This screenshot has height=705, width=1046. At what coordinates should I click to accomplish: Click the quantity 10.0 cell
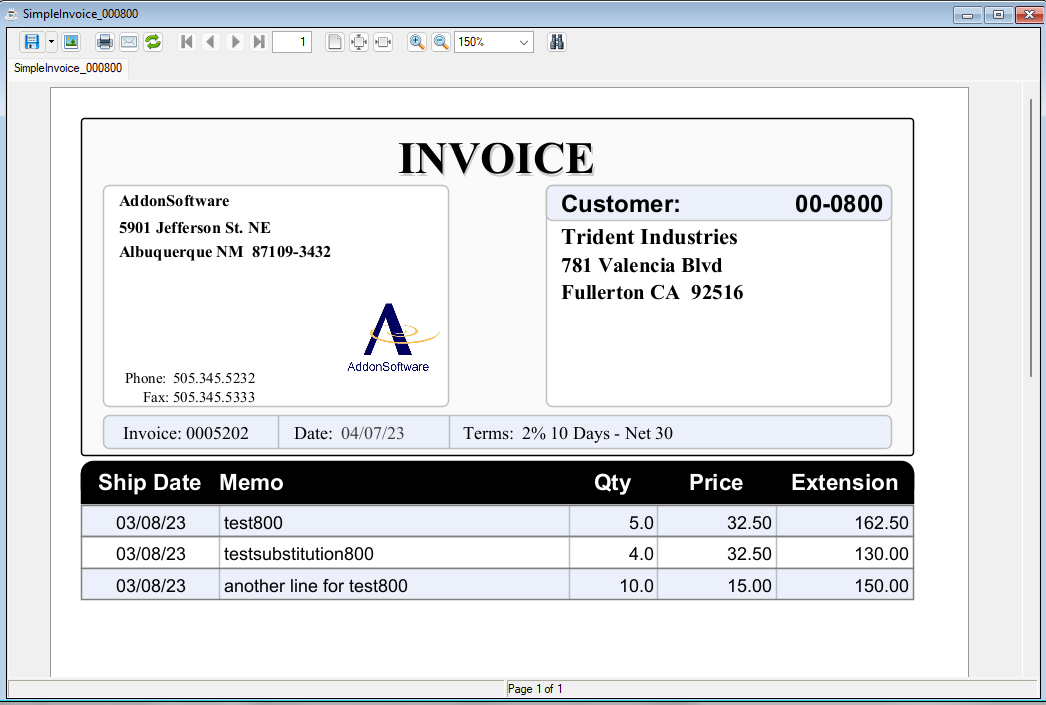tap(613, 586)
